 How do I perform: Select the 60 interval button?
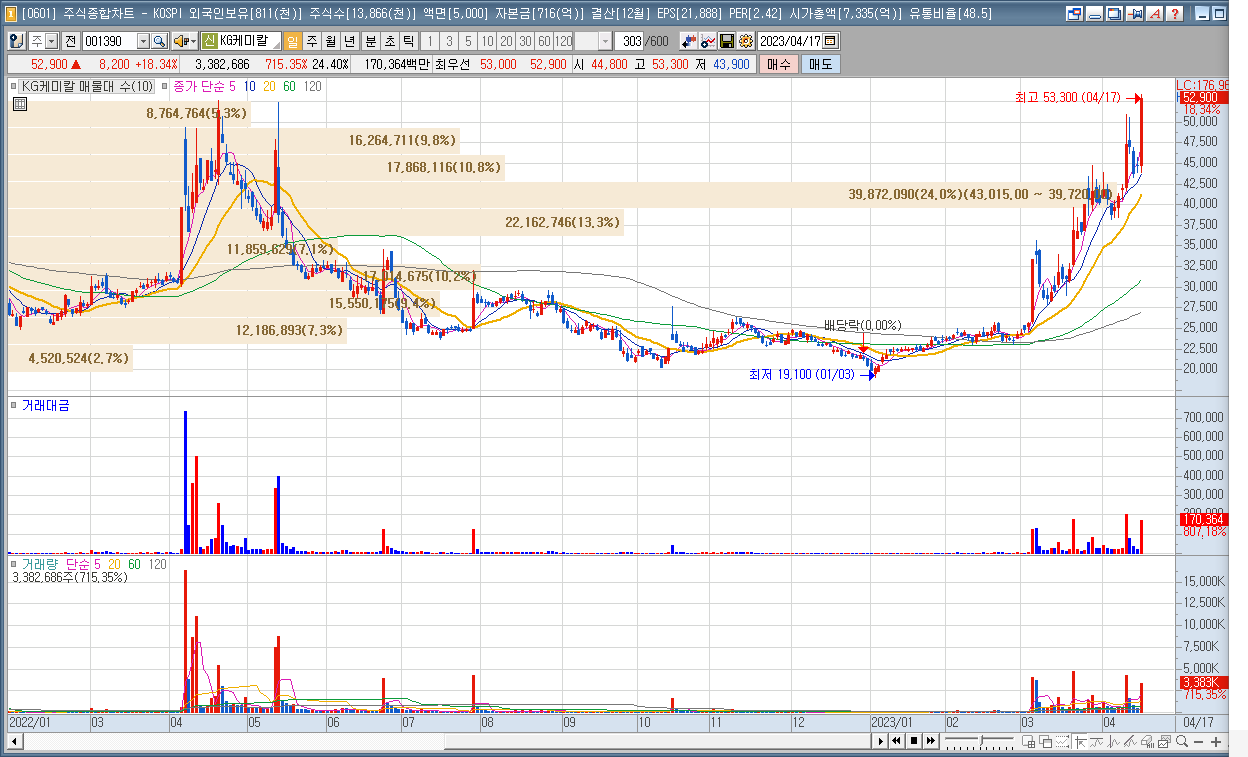[544, 41]
